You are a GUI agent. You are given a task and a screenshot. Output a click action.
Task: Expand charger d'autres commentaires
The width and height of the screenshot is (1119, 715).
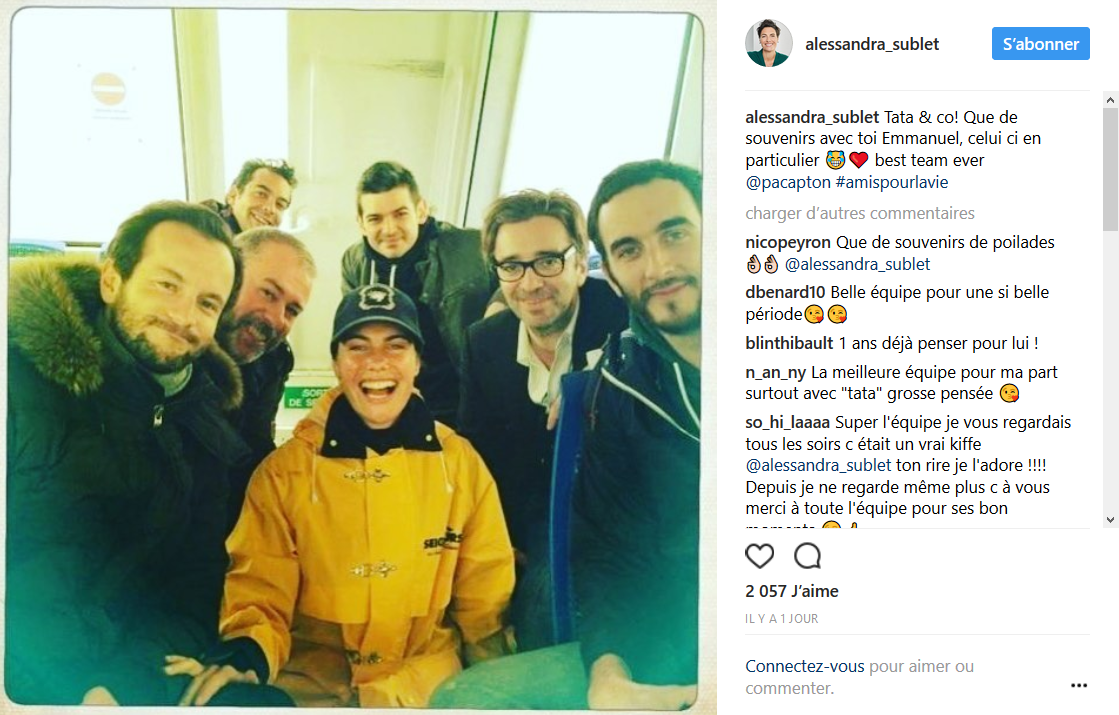click(x=860, y=213)
